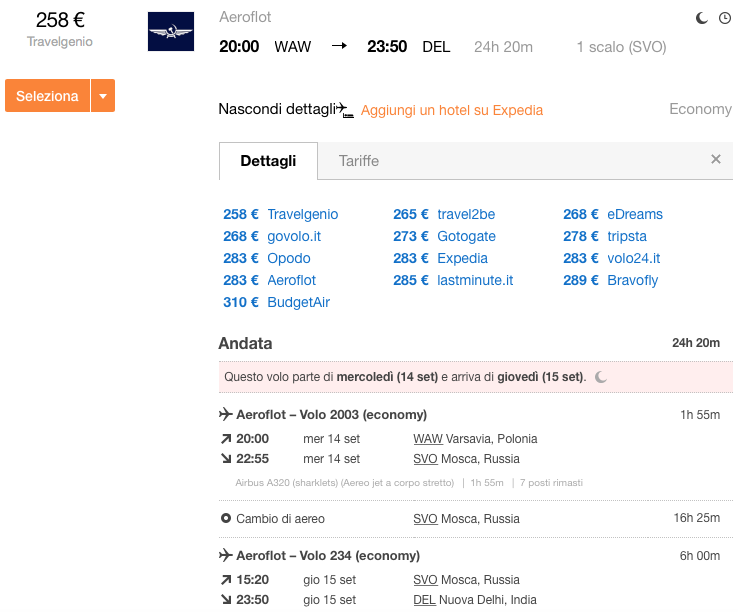The height and width of the screenshot is (612, 738).
Task: Open 289 € Bravofly offer
Action: 610,281
